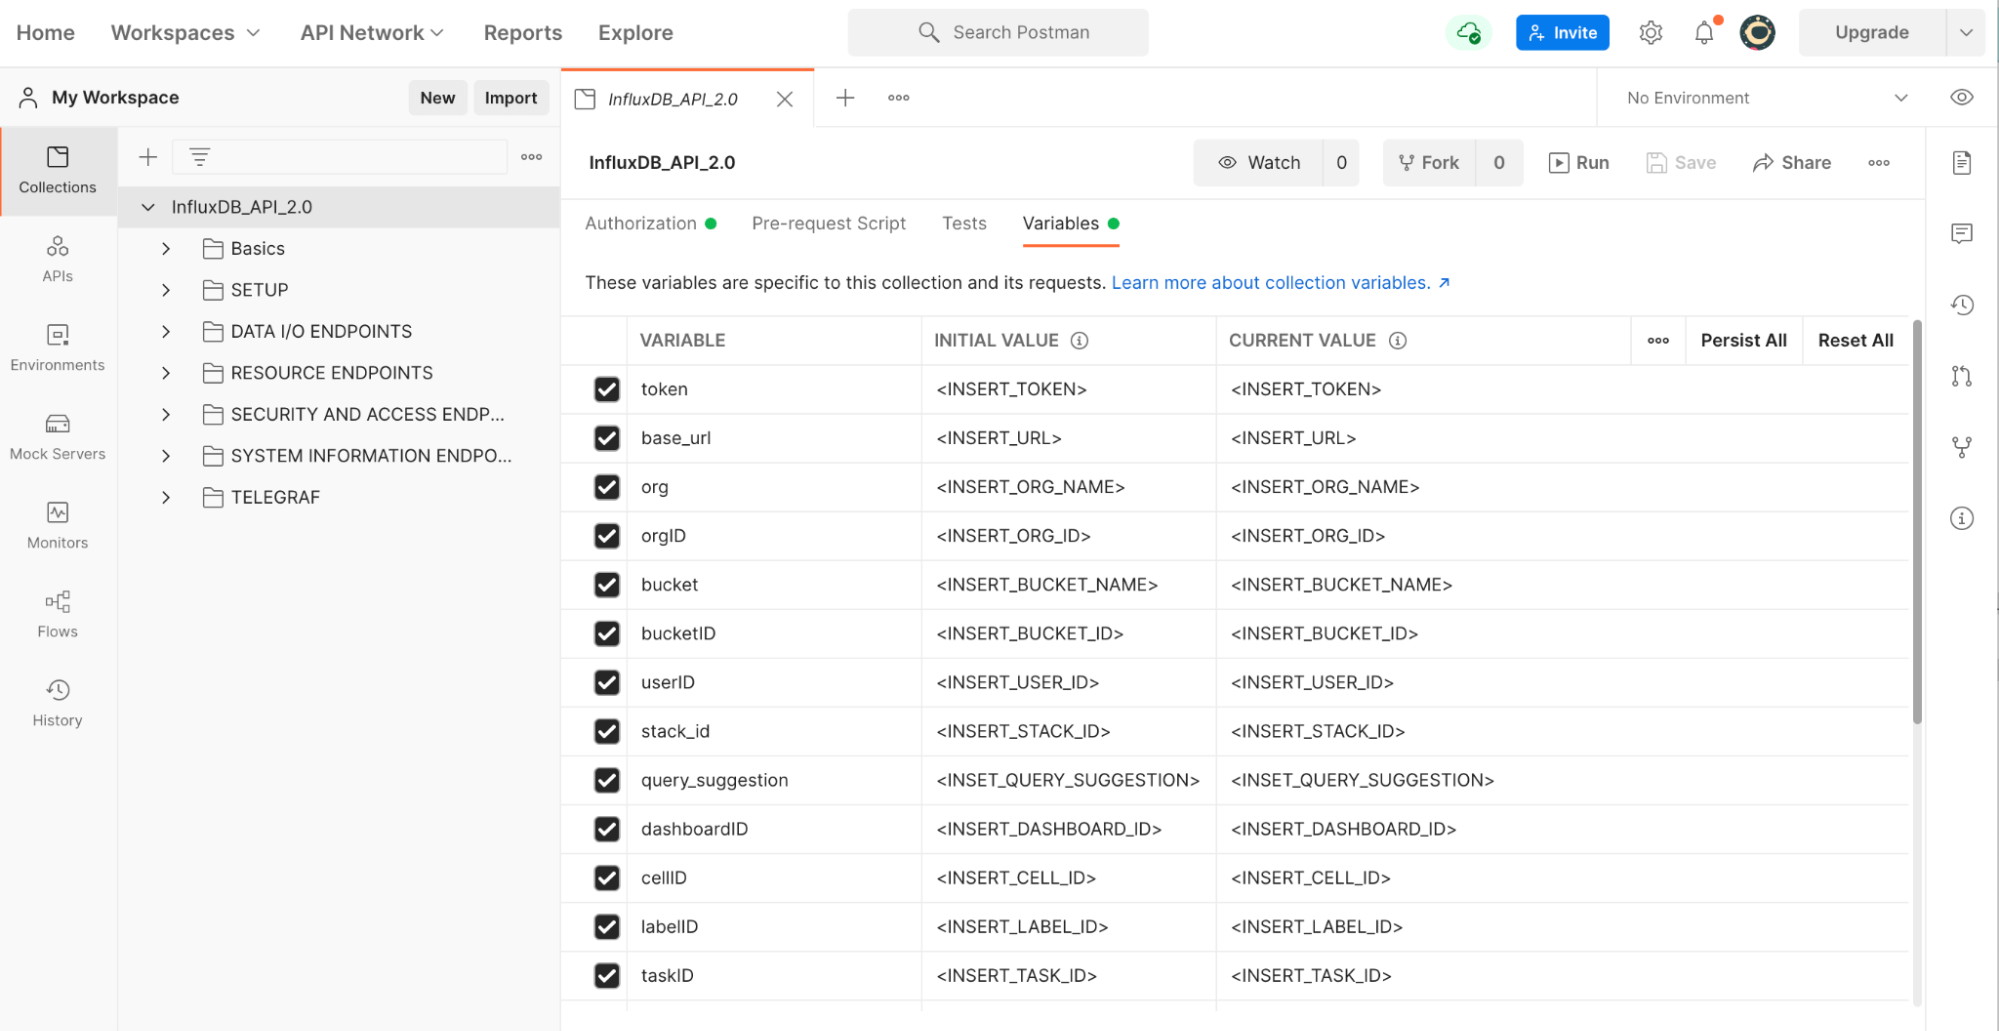Switch to the Authorization tab
This screenshot has height=1031, width=1999.
[x=640, y=223]
